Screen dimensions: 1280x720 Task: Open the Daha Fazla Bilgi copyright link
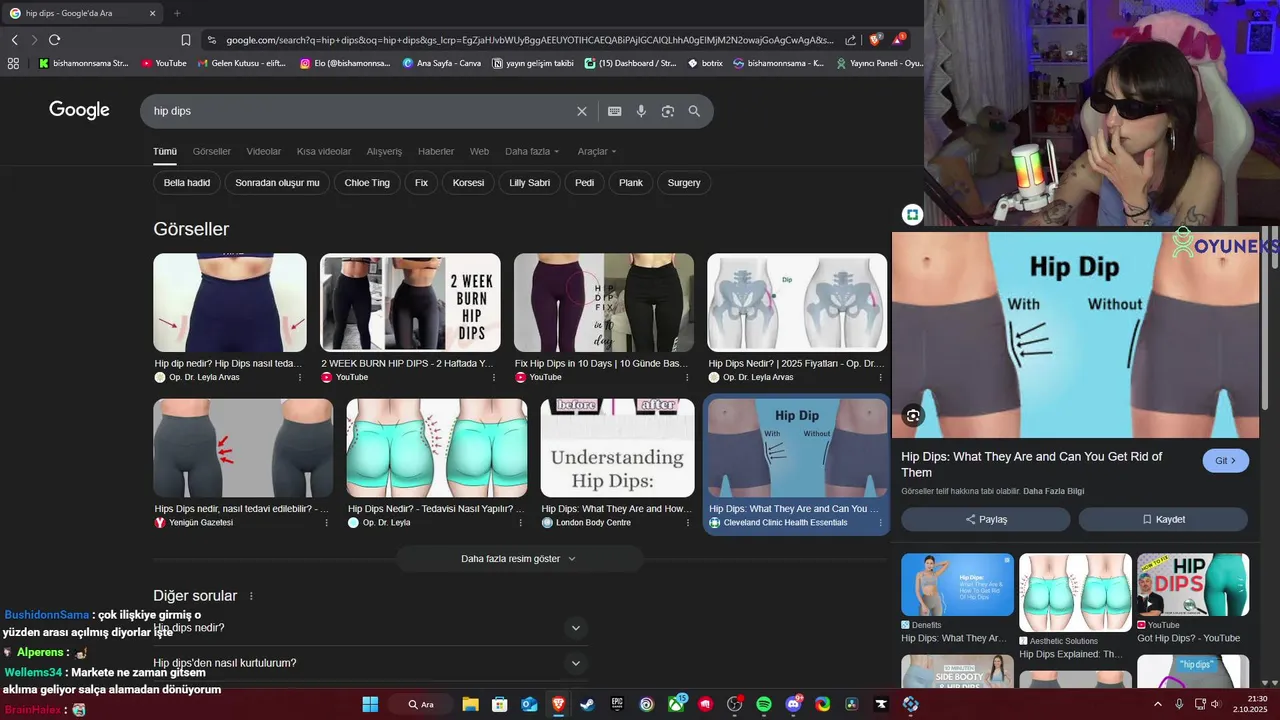pyautogui.click(x=1053, y=491)
